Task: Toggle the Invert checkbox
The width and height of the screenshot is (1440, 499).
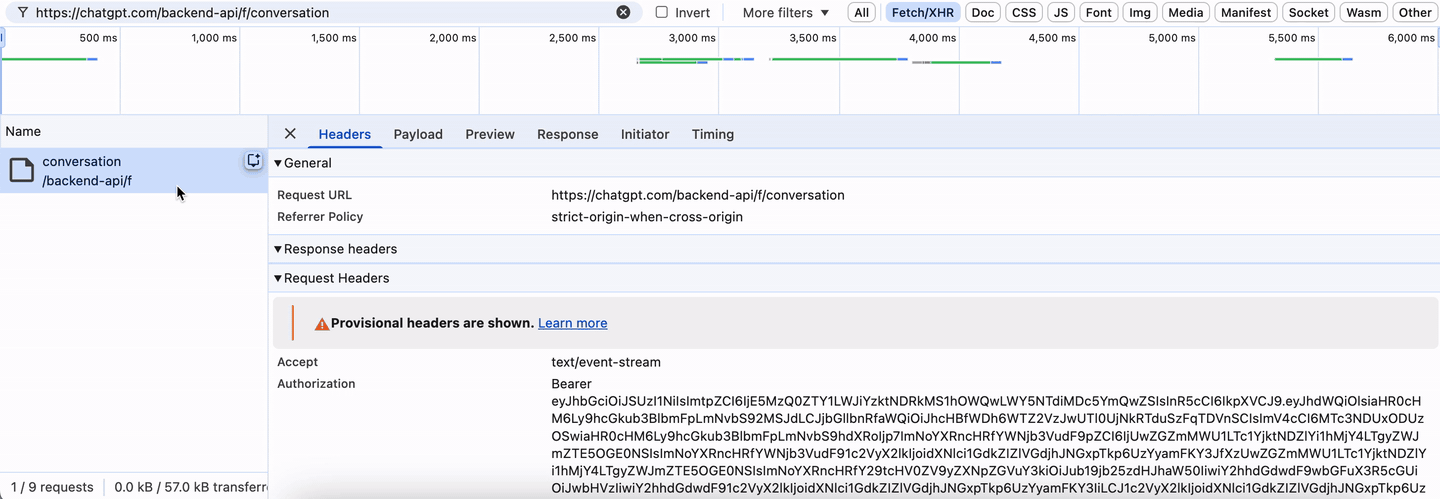Action: tap(662, 12)
